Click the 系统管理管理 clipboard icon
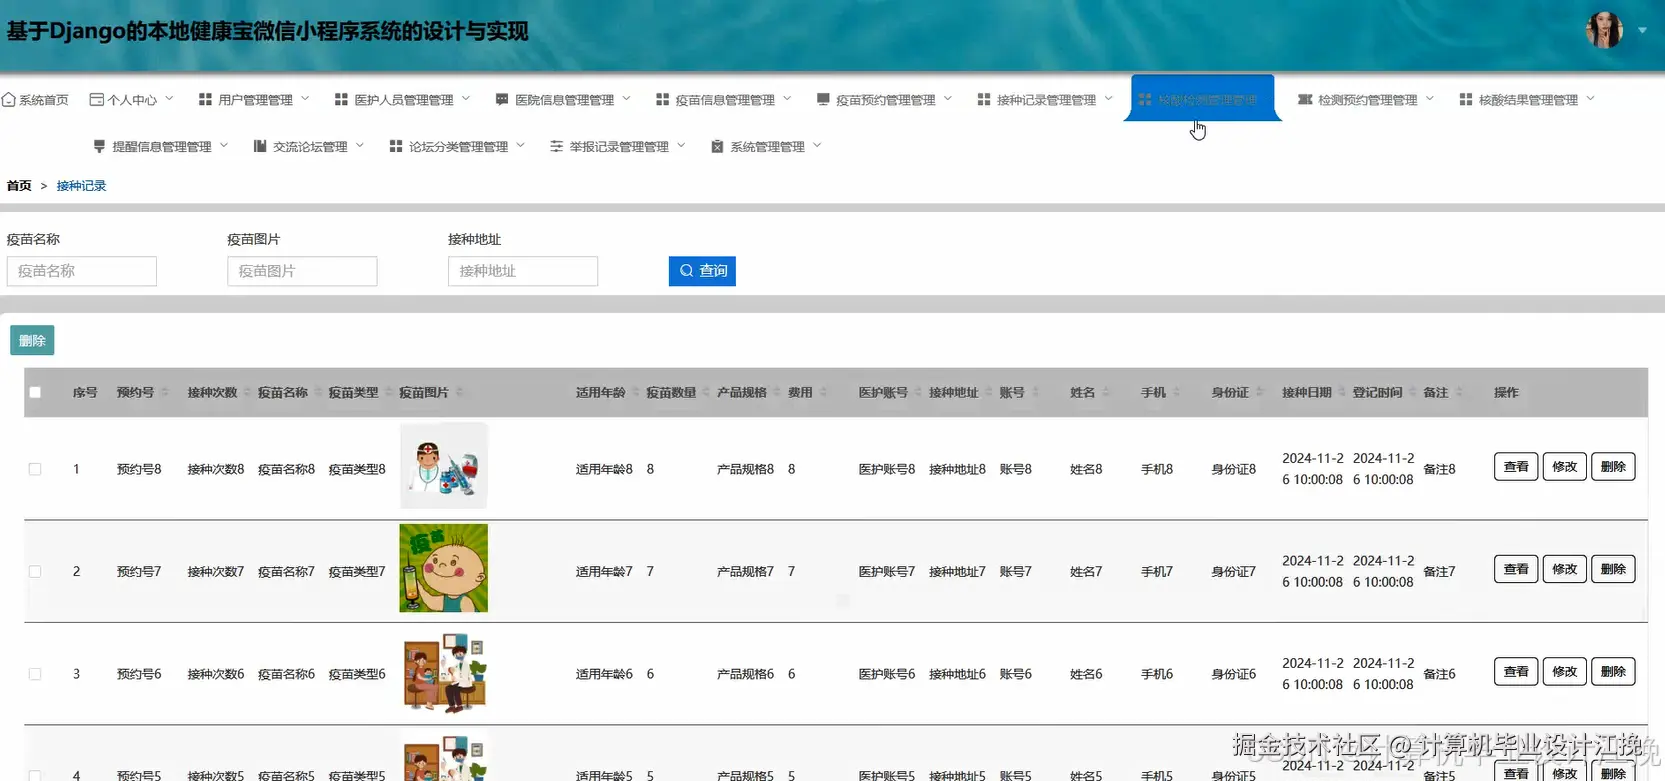Image resolution: width=1665 pixels, height=781 pixels. point(717,146)
